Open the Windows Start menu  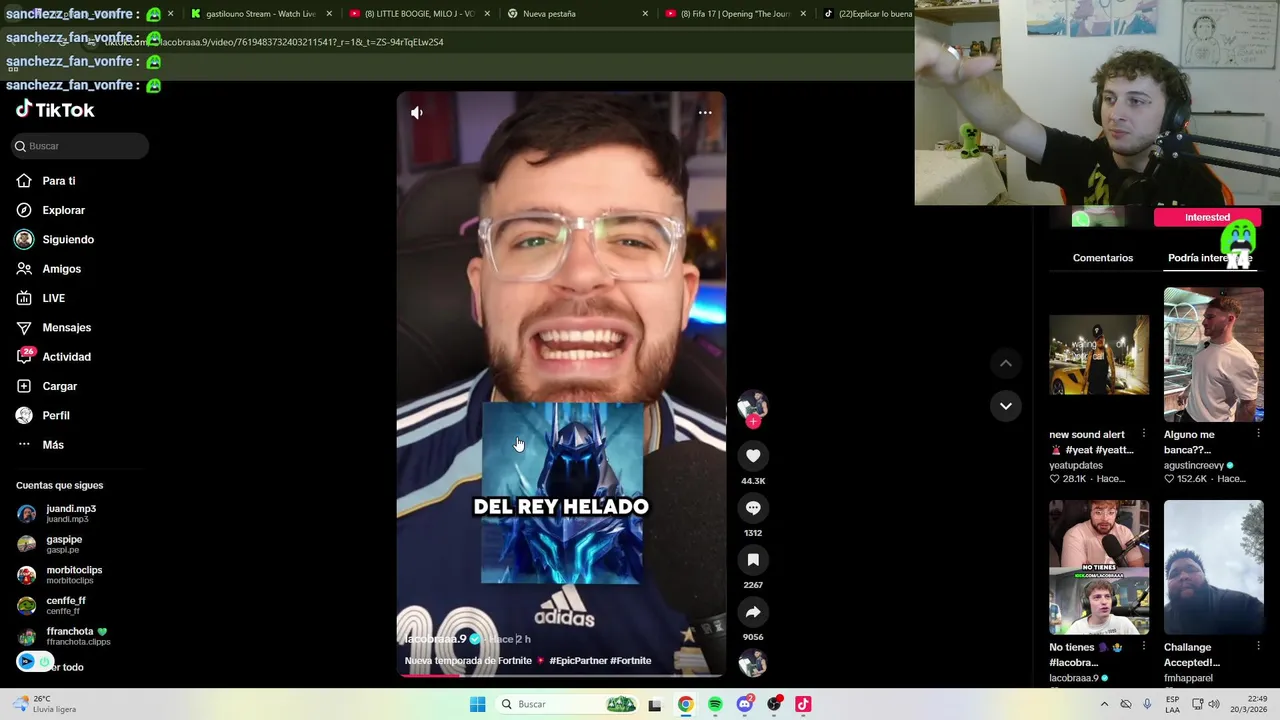point(478,704)
